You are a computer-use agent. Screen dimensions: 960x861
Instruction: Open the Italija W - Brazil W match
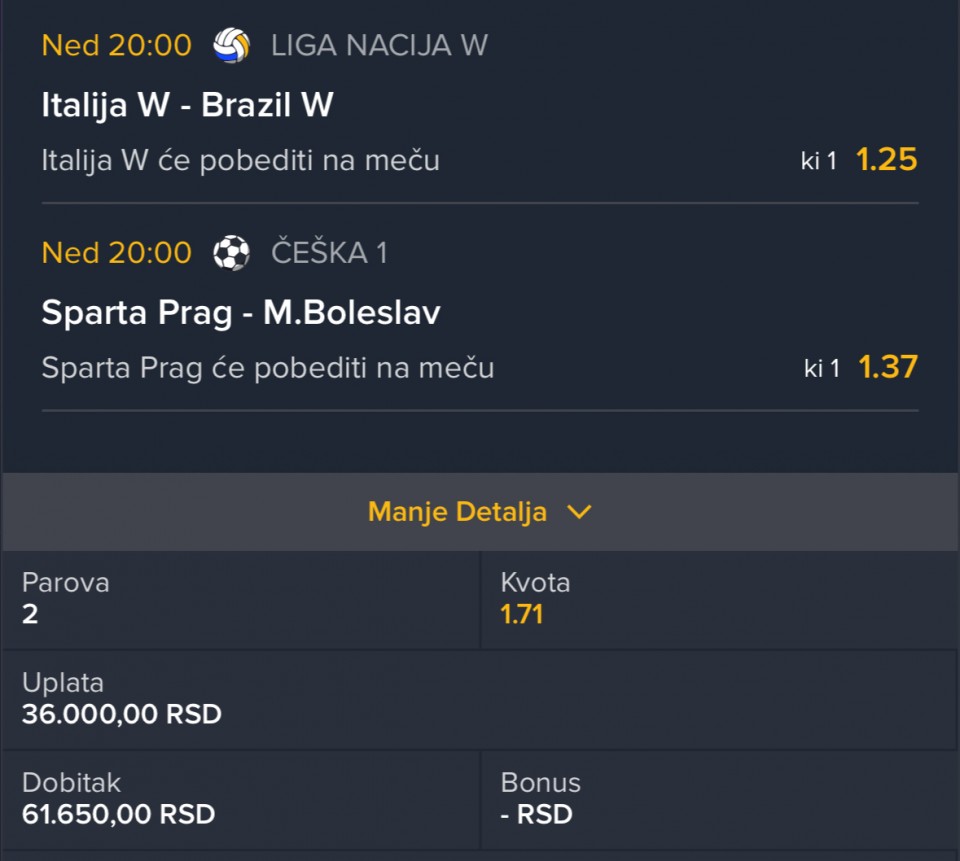tap(187, 104)
